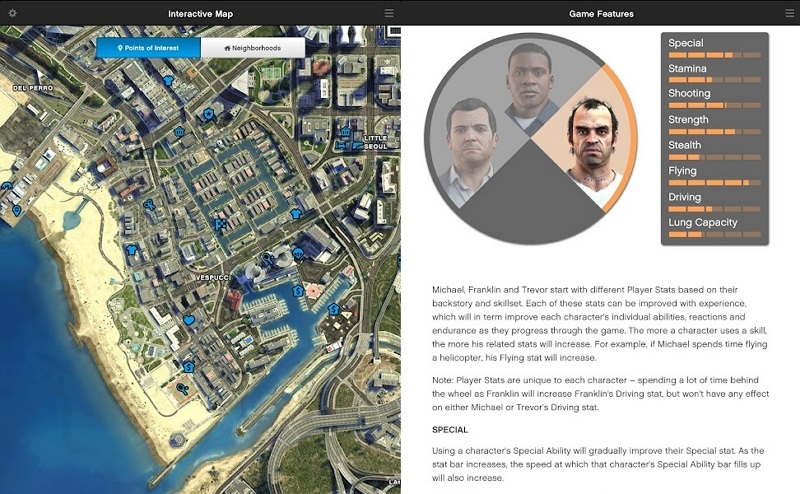Select the barbell gym icon near Little Seoul
The width and height of the screenshot is (800, 494).
click(x=341, y=145)
